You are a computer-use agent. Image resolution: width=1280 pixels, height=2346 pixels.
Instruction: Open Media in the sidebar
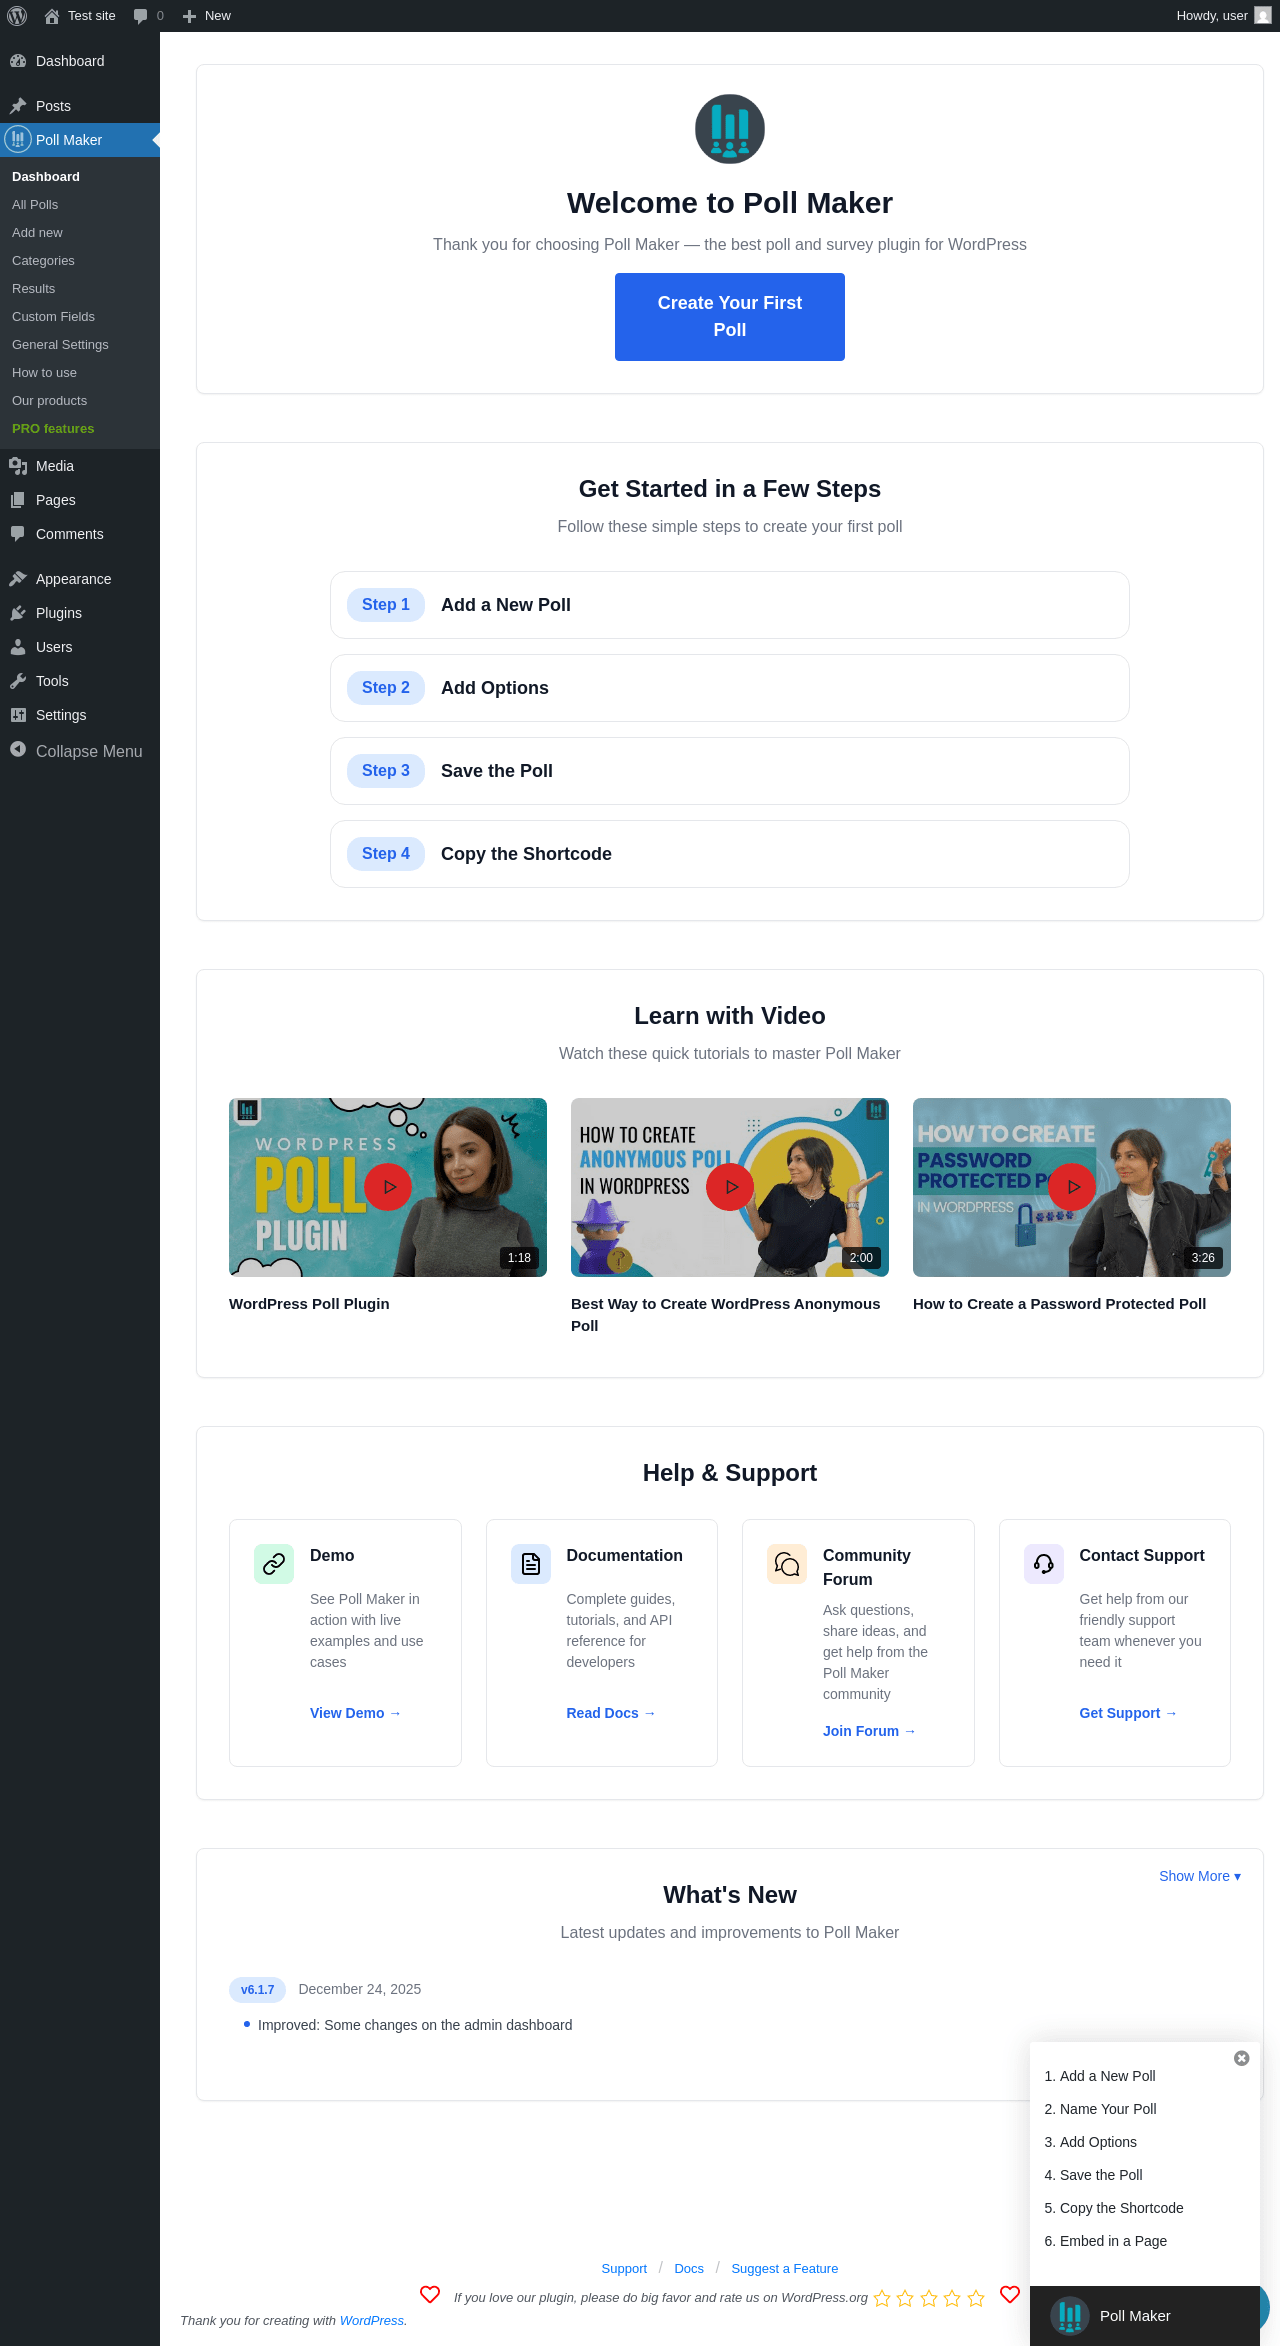(x=80, y=466)
